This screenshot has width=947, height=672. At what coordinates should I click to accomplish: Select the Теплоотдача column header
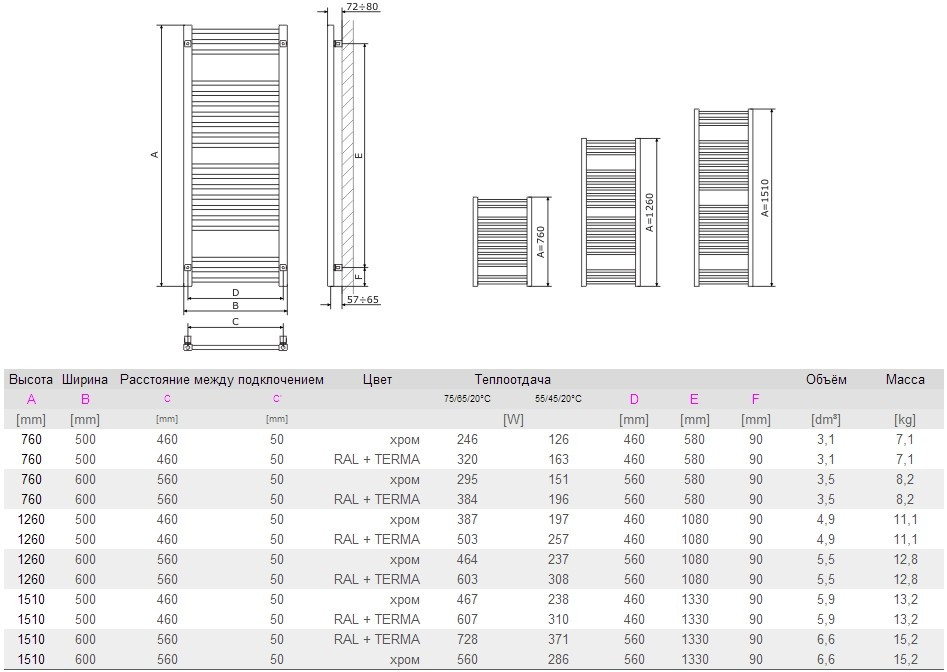(513, 380)
